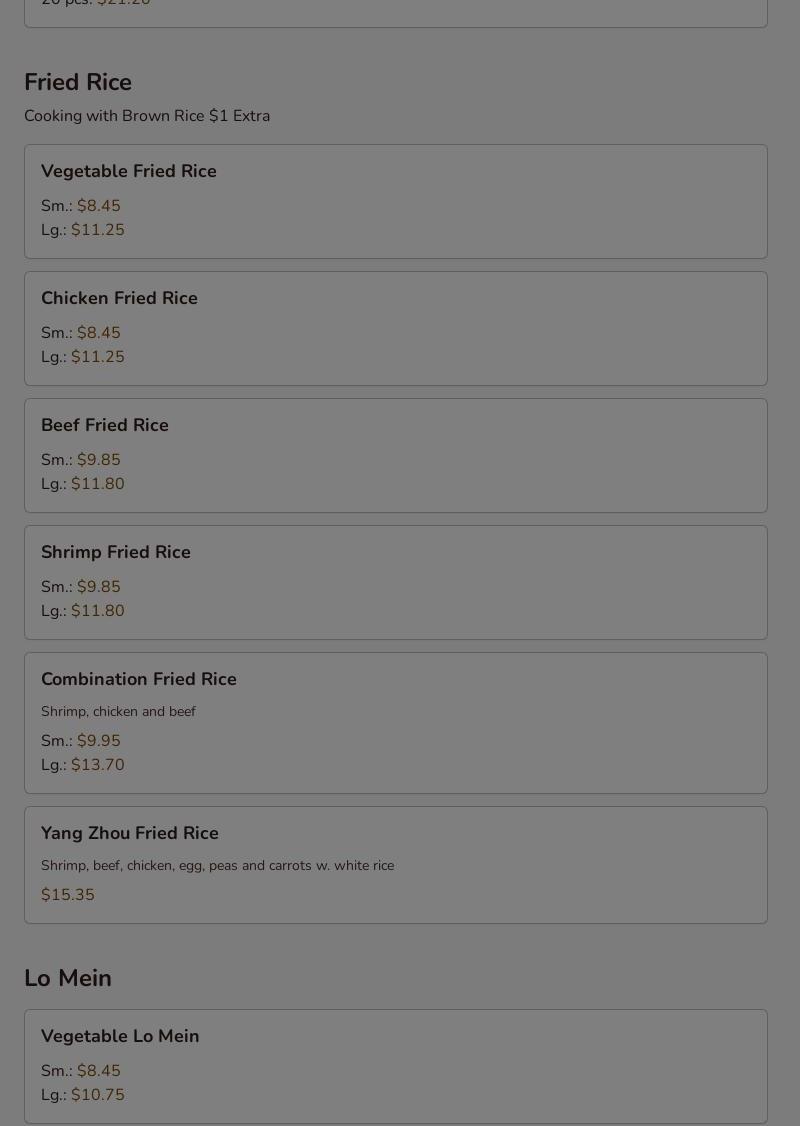Click the Lo Mein section heading
800x1126 pixels.
[x=68, y=978]
